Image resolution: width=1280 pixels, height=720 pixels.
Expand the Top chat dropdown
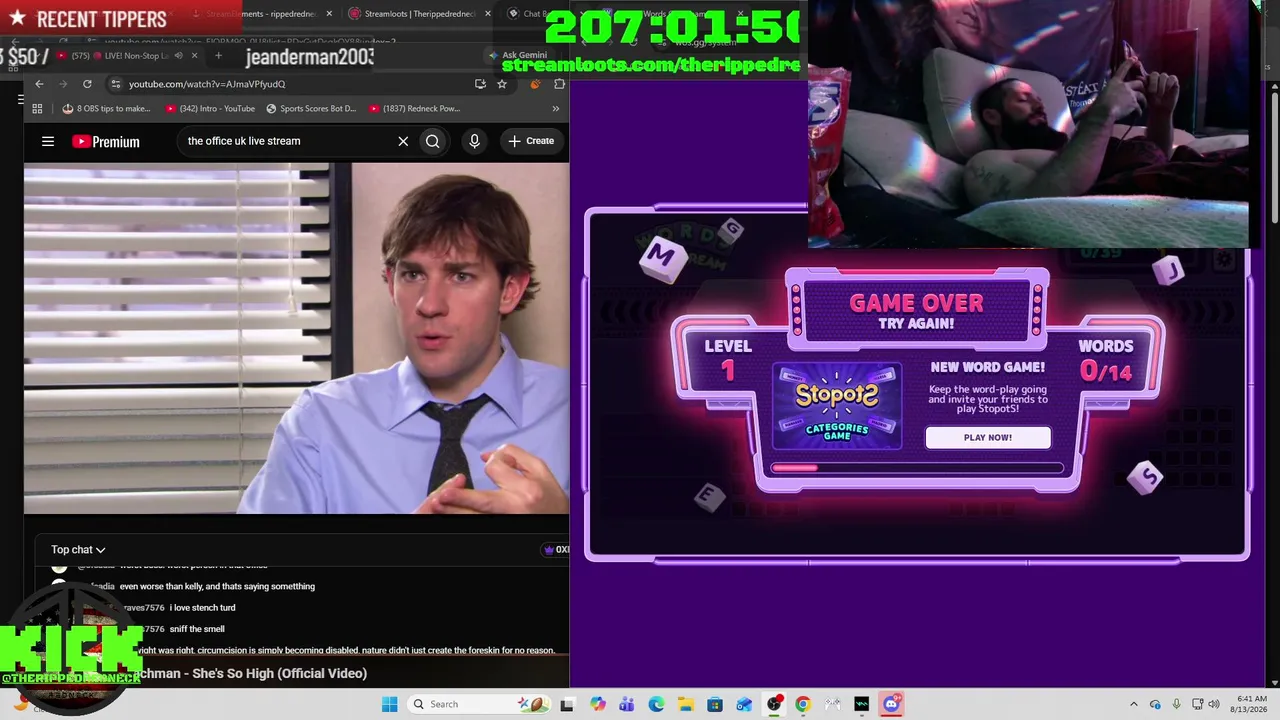78,550
